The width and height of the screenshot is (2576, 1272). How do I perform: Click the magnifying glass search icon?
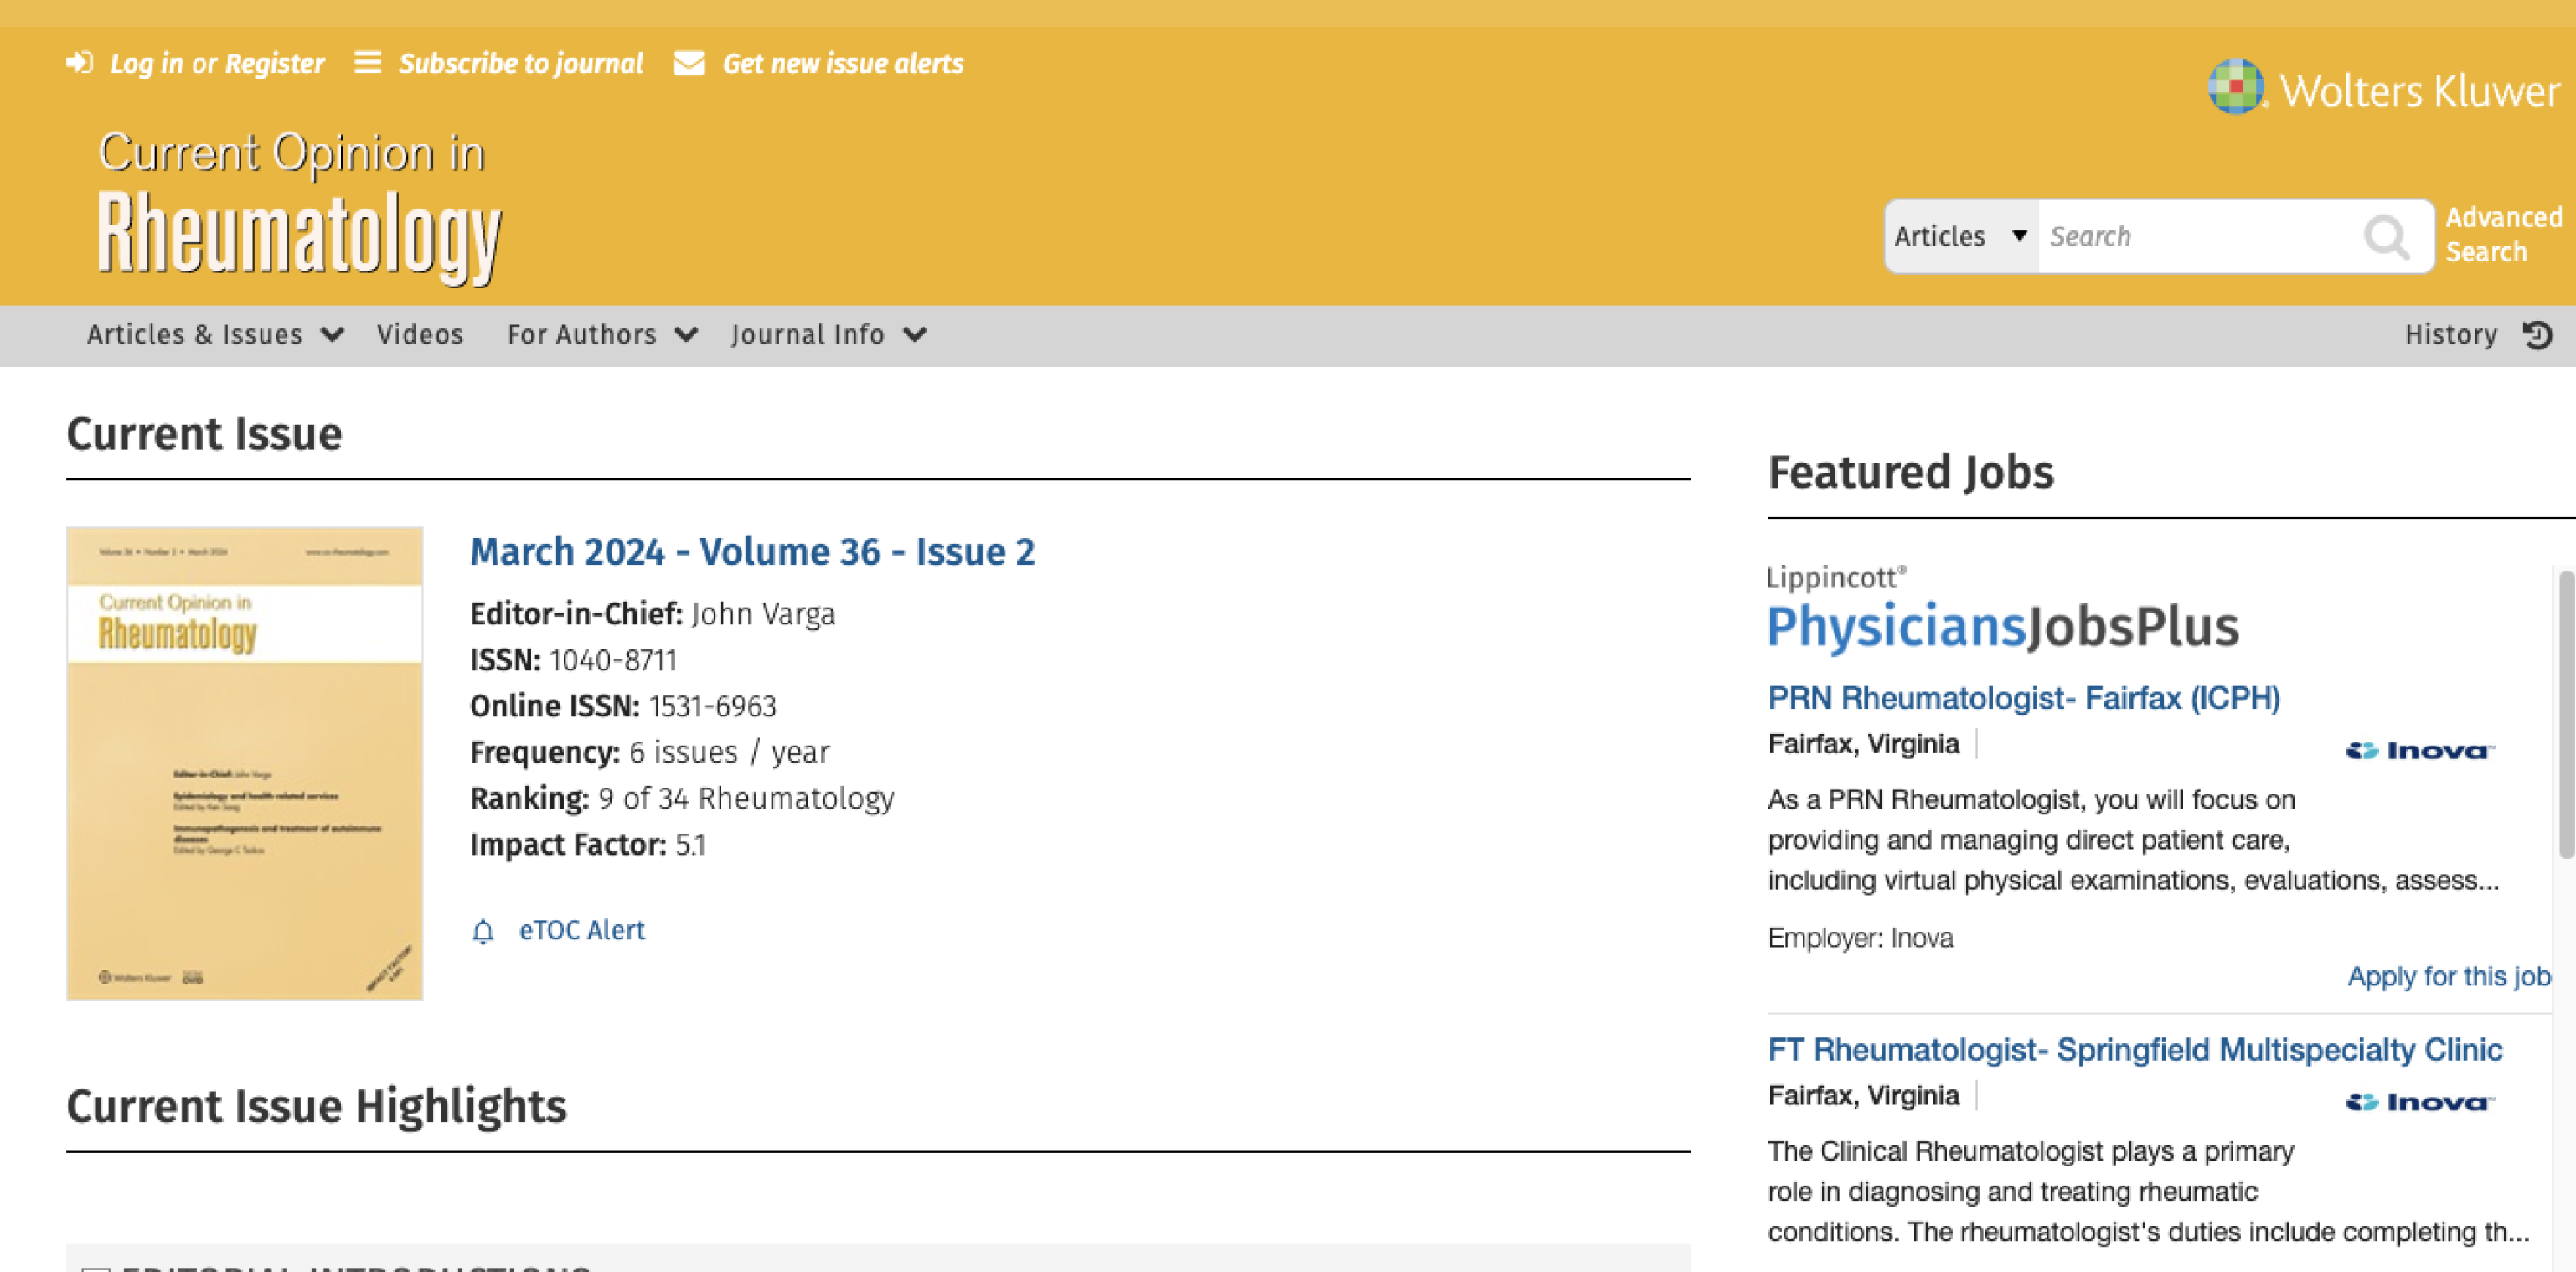(x=2387, y=237)
